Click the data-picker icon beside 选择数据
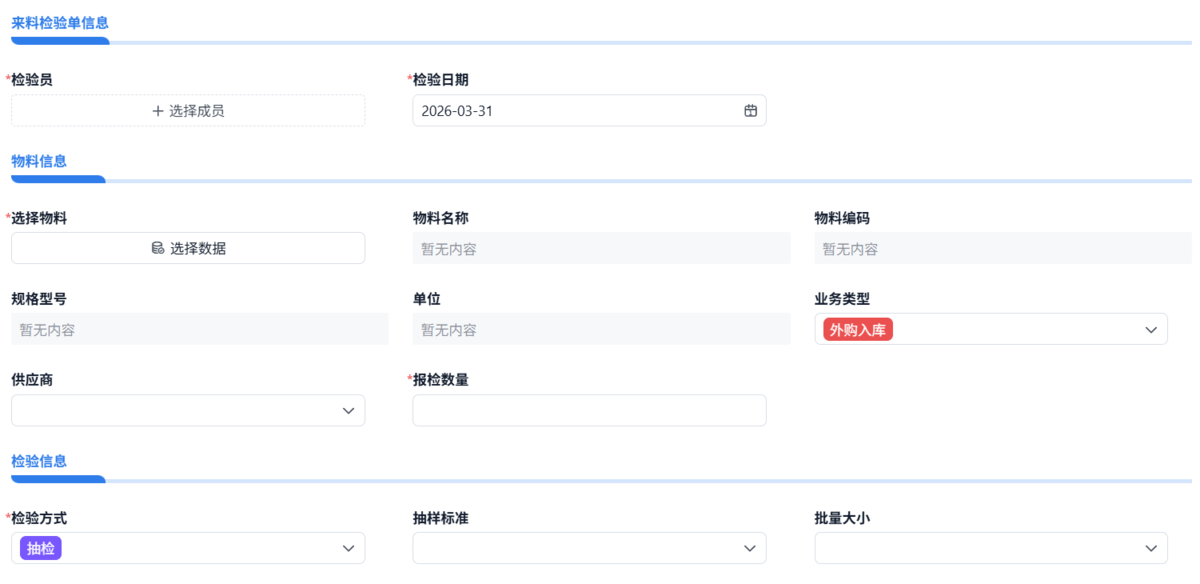Viewport: 1200px width, 584px height. click(157, 247)
